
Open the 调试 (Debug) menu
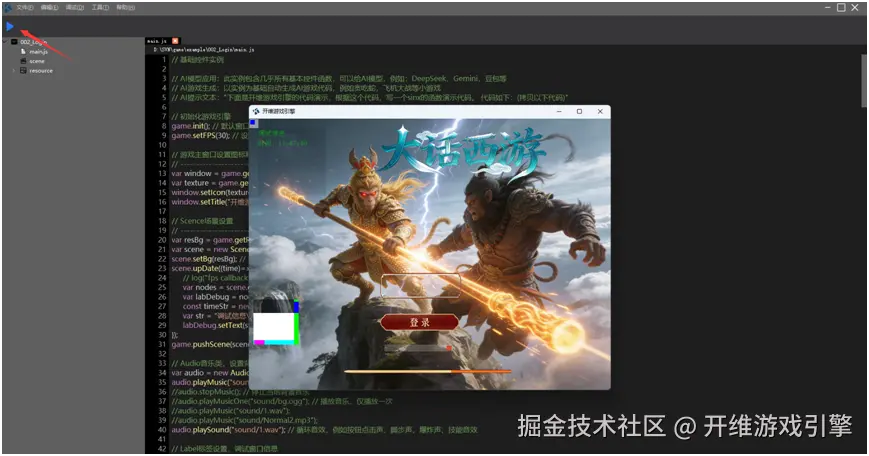[75, 8]
